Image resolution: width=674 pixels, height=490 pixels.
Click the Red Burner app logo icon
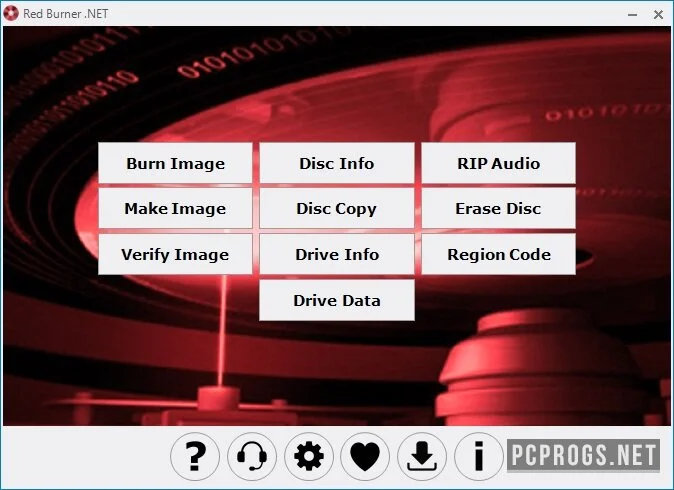(x=11, y=13)
